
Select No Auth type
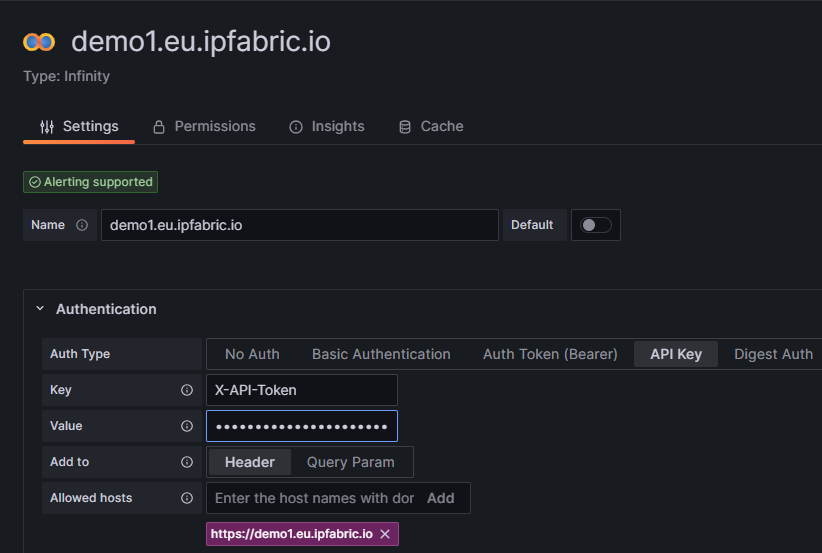coord(252,354)
